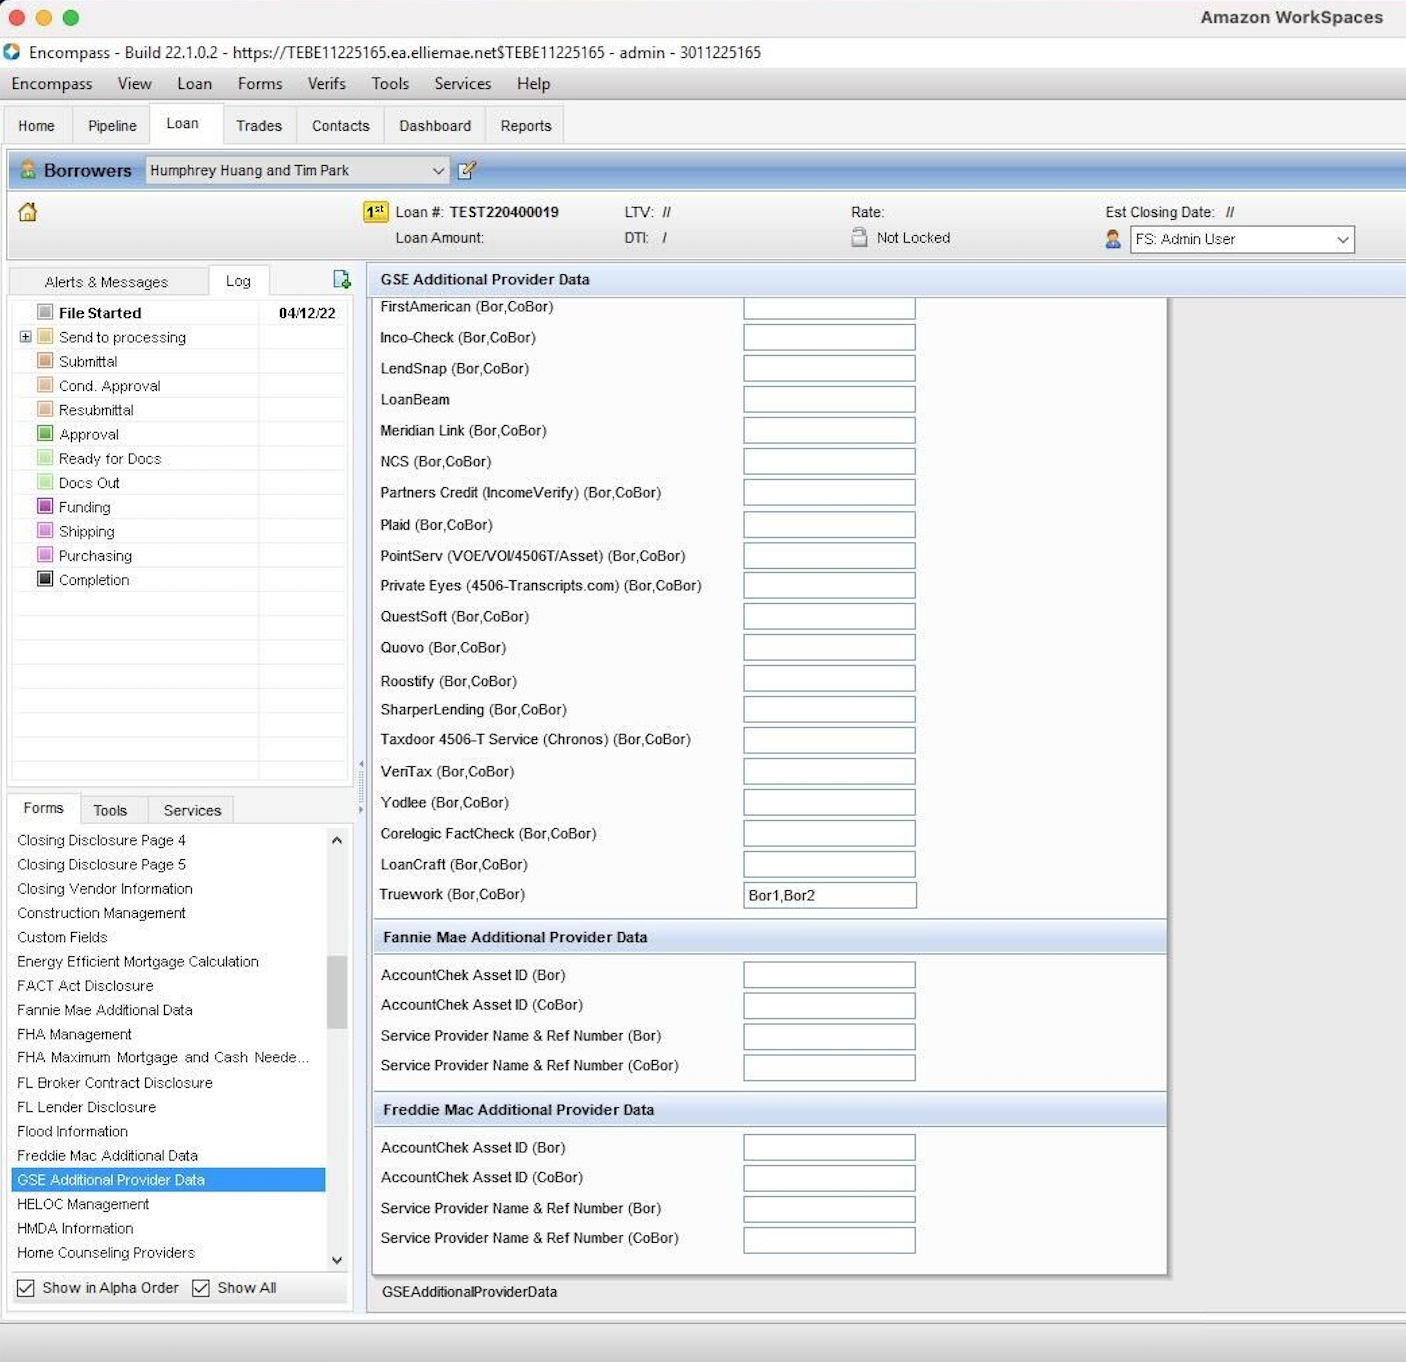Toggle the Completion milestone box
Viewport: 1406px width, 1362px height.
point(45,579)
